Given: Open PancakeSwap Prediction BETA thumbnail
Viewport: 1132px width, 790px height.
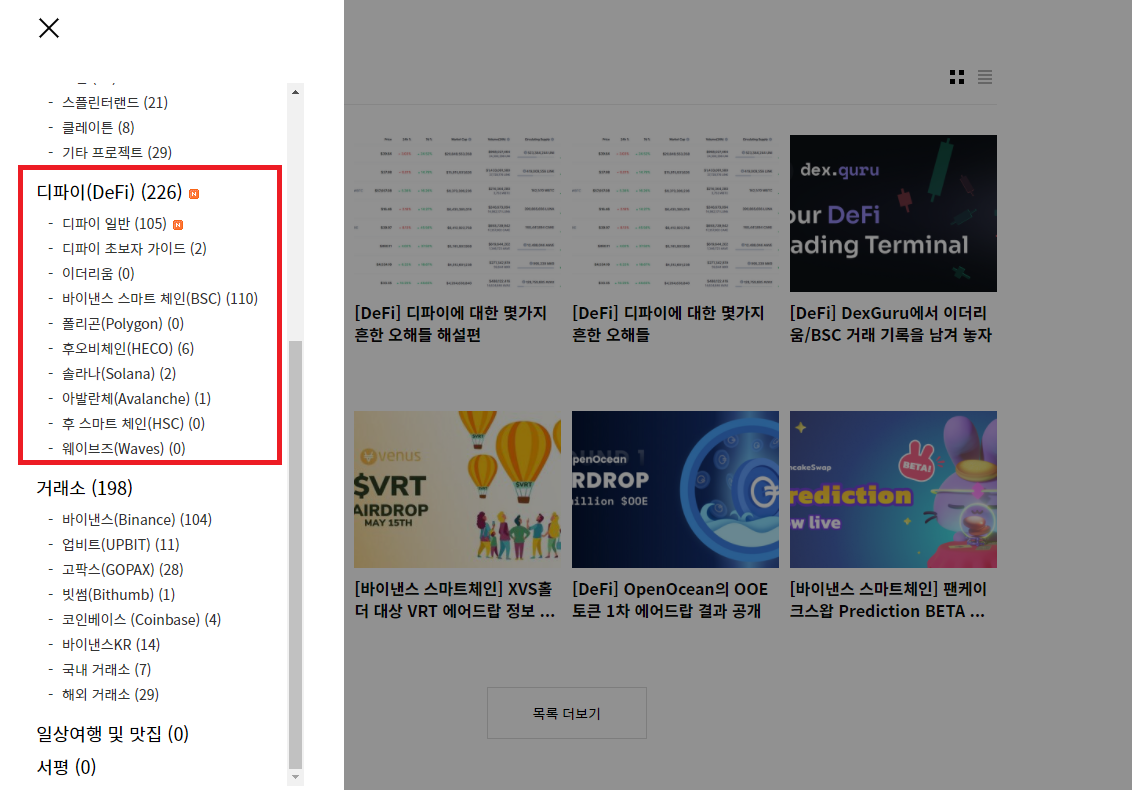Looking at the screenshot, I should coord(893,490).
